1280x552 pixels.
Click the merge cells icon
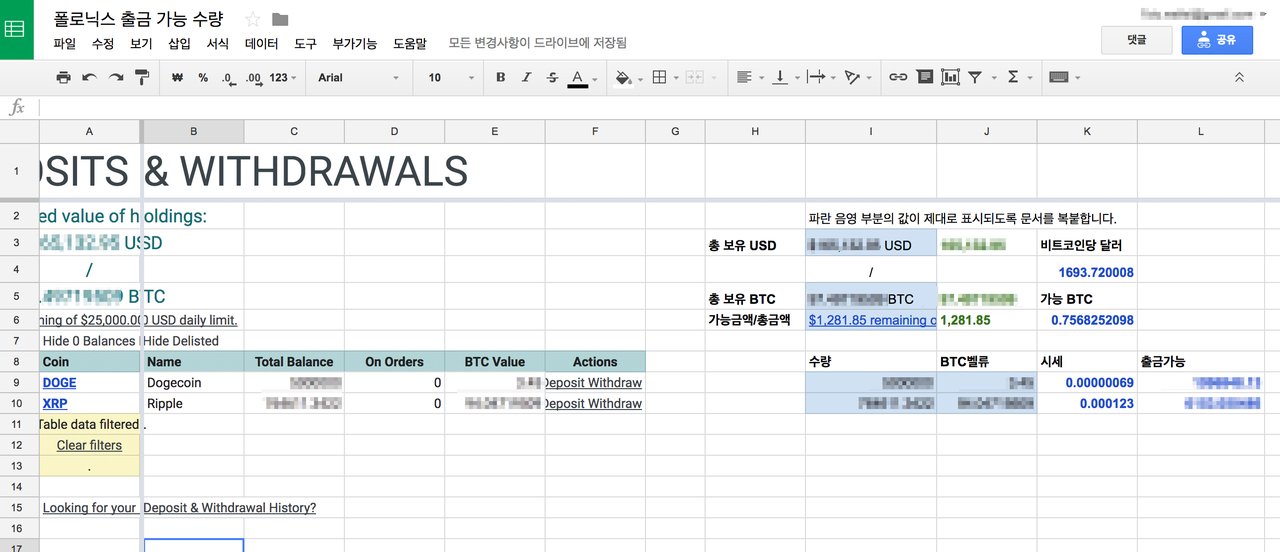[695, 77]
